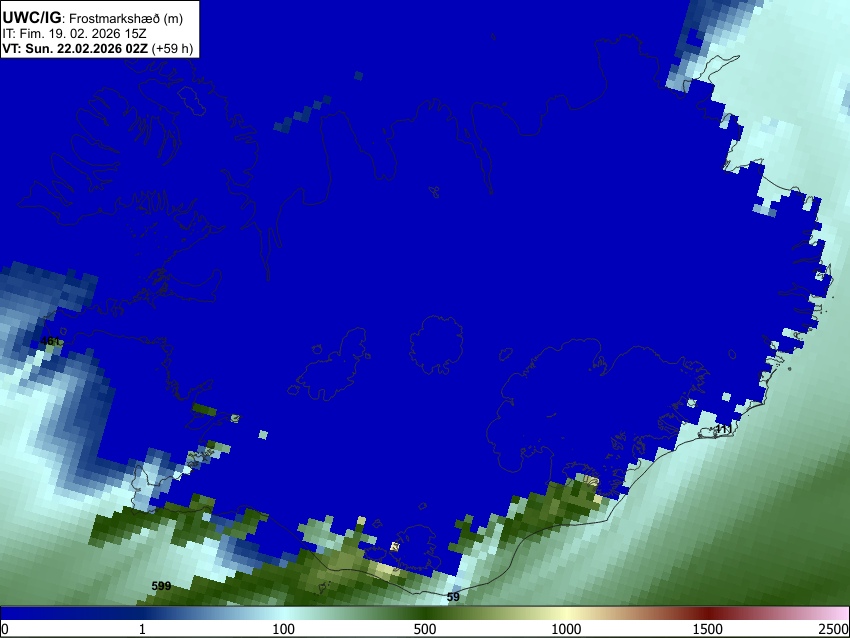Click the 599 value label on the map

[x=161, y=585]
